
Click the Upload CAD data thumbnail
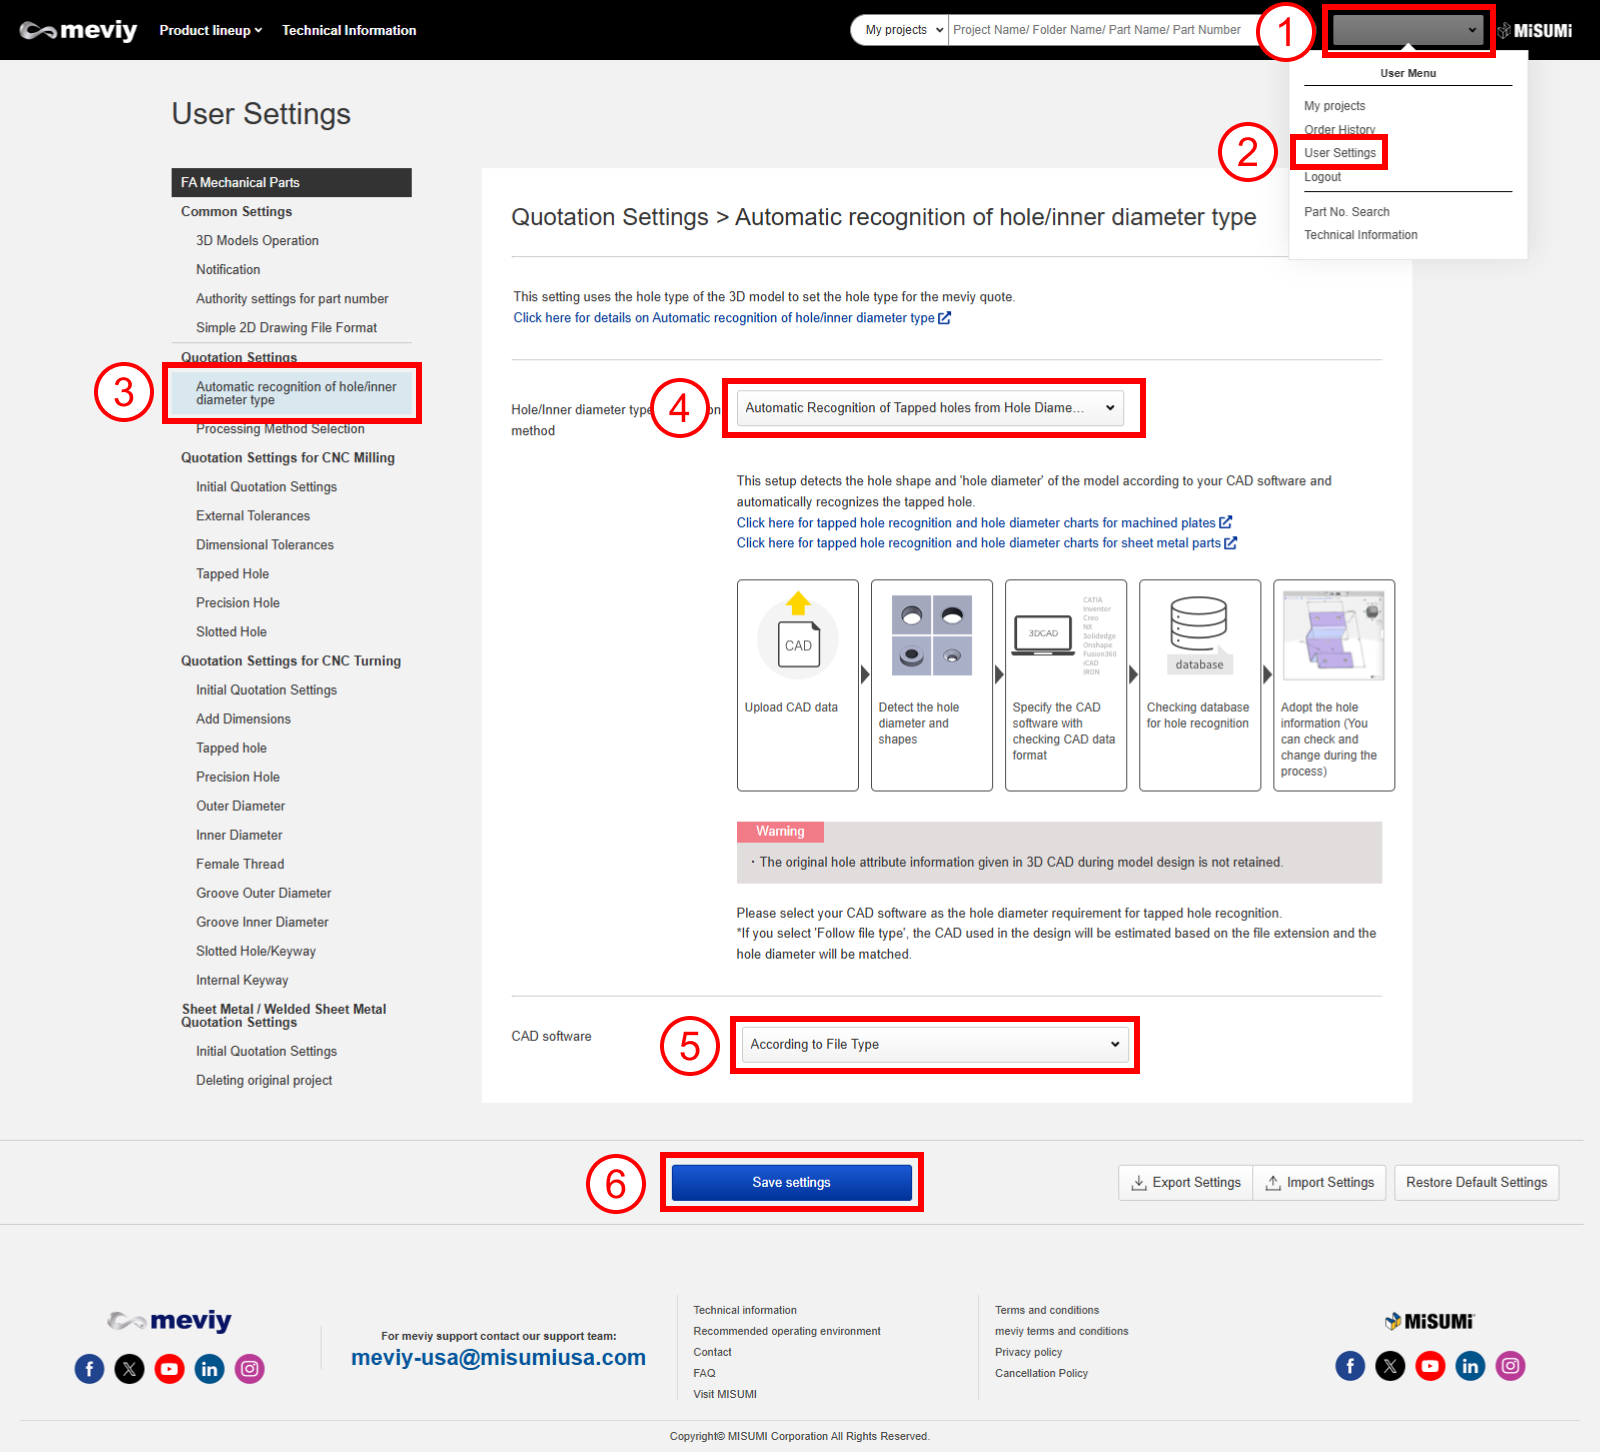tap(797, 638)
